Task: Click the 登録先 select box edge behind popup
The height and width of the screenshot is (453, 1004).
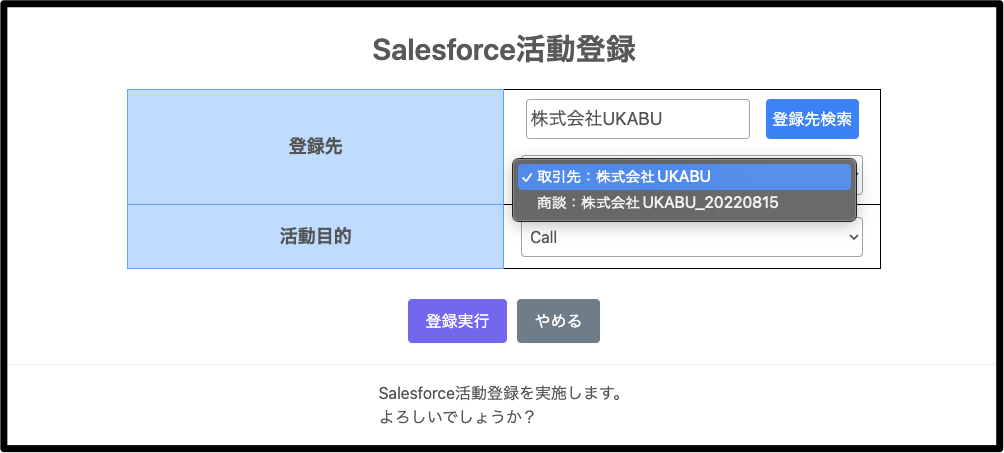Action: (860, 175)
